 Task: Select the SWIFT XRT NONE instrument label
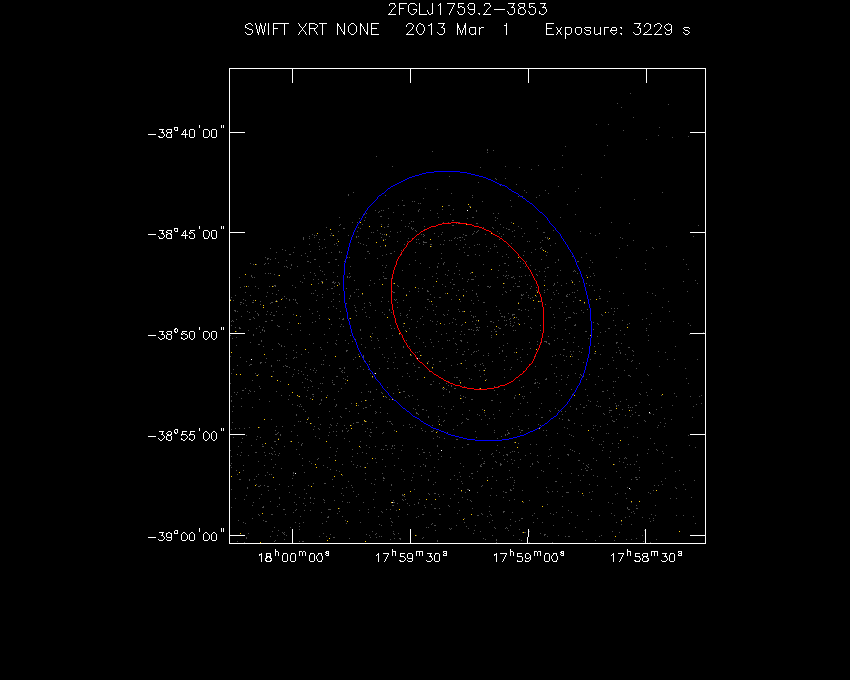click(x=312, y=29)
